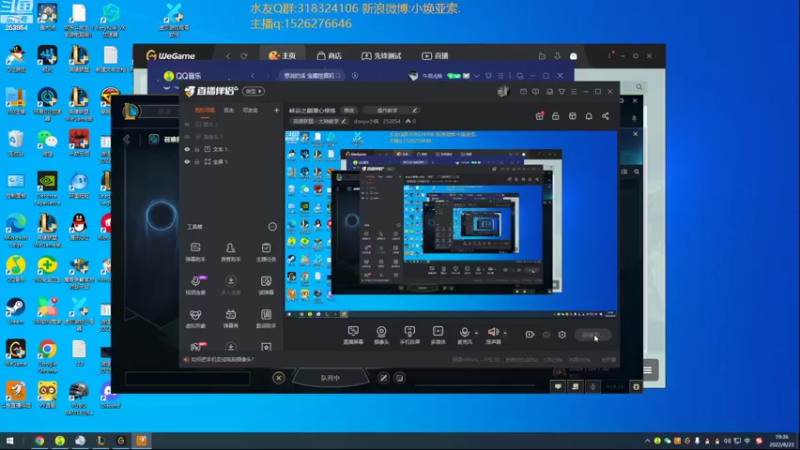Toggle the padlock icon beside the gift box
The height and width of the screenshot is (450, 800).
point(556,116)
